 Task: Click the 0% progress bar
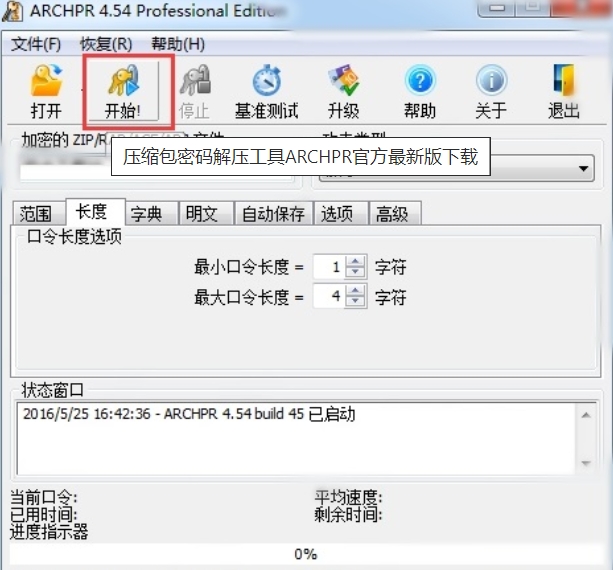(x=306, y=554)
